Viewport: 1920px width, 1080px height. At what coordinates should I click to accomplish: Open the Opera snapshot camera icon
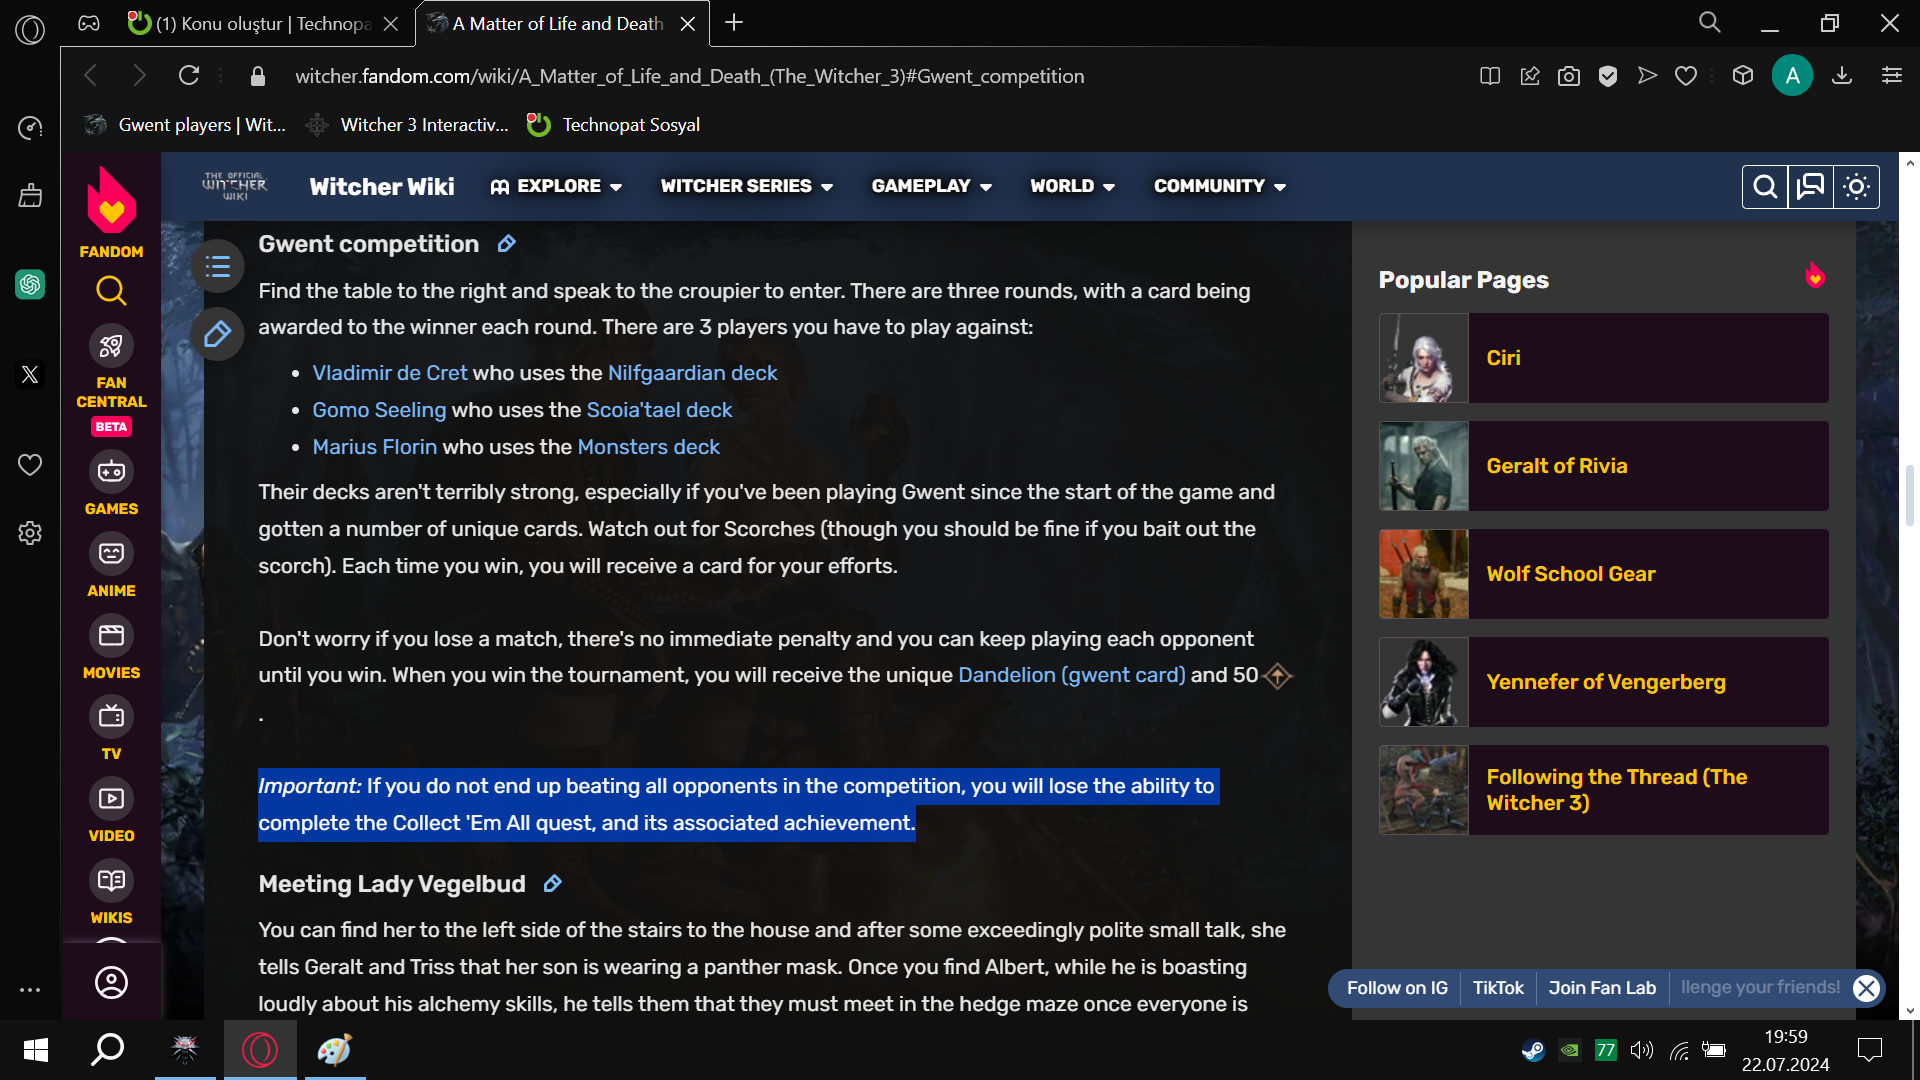coord(1568,76)
